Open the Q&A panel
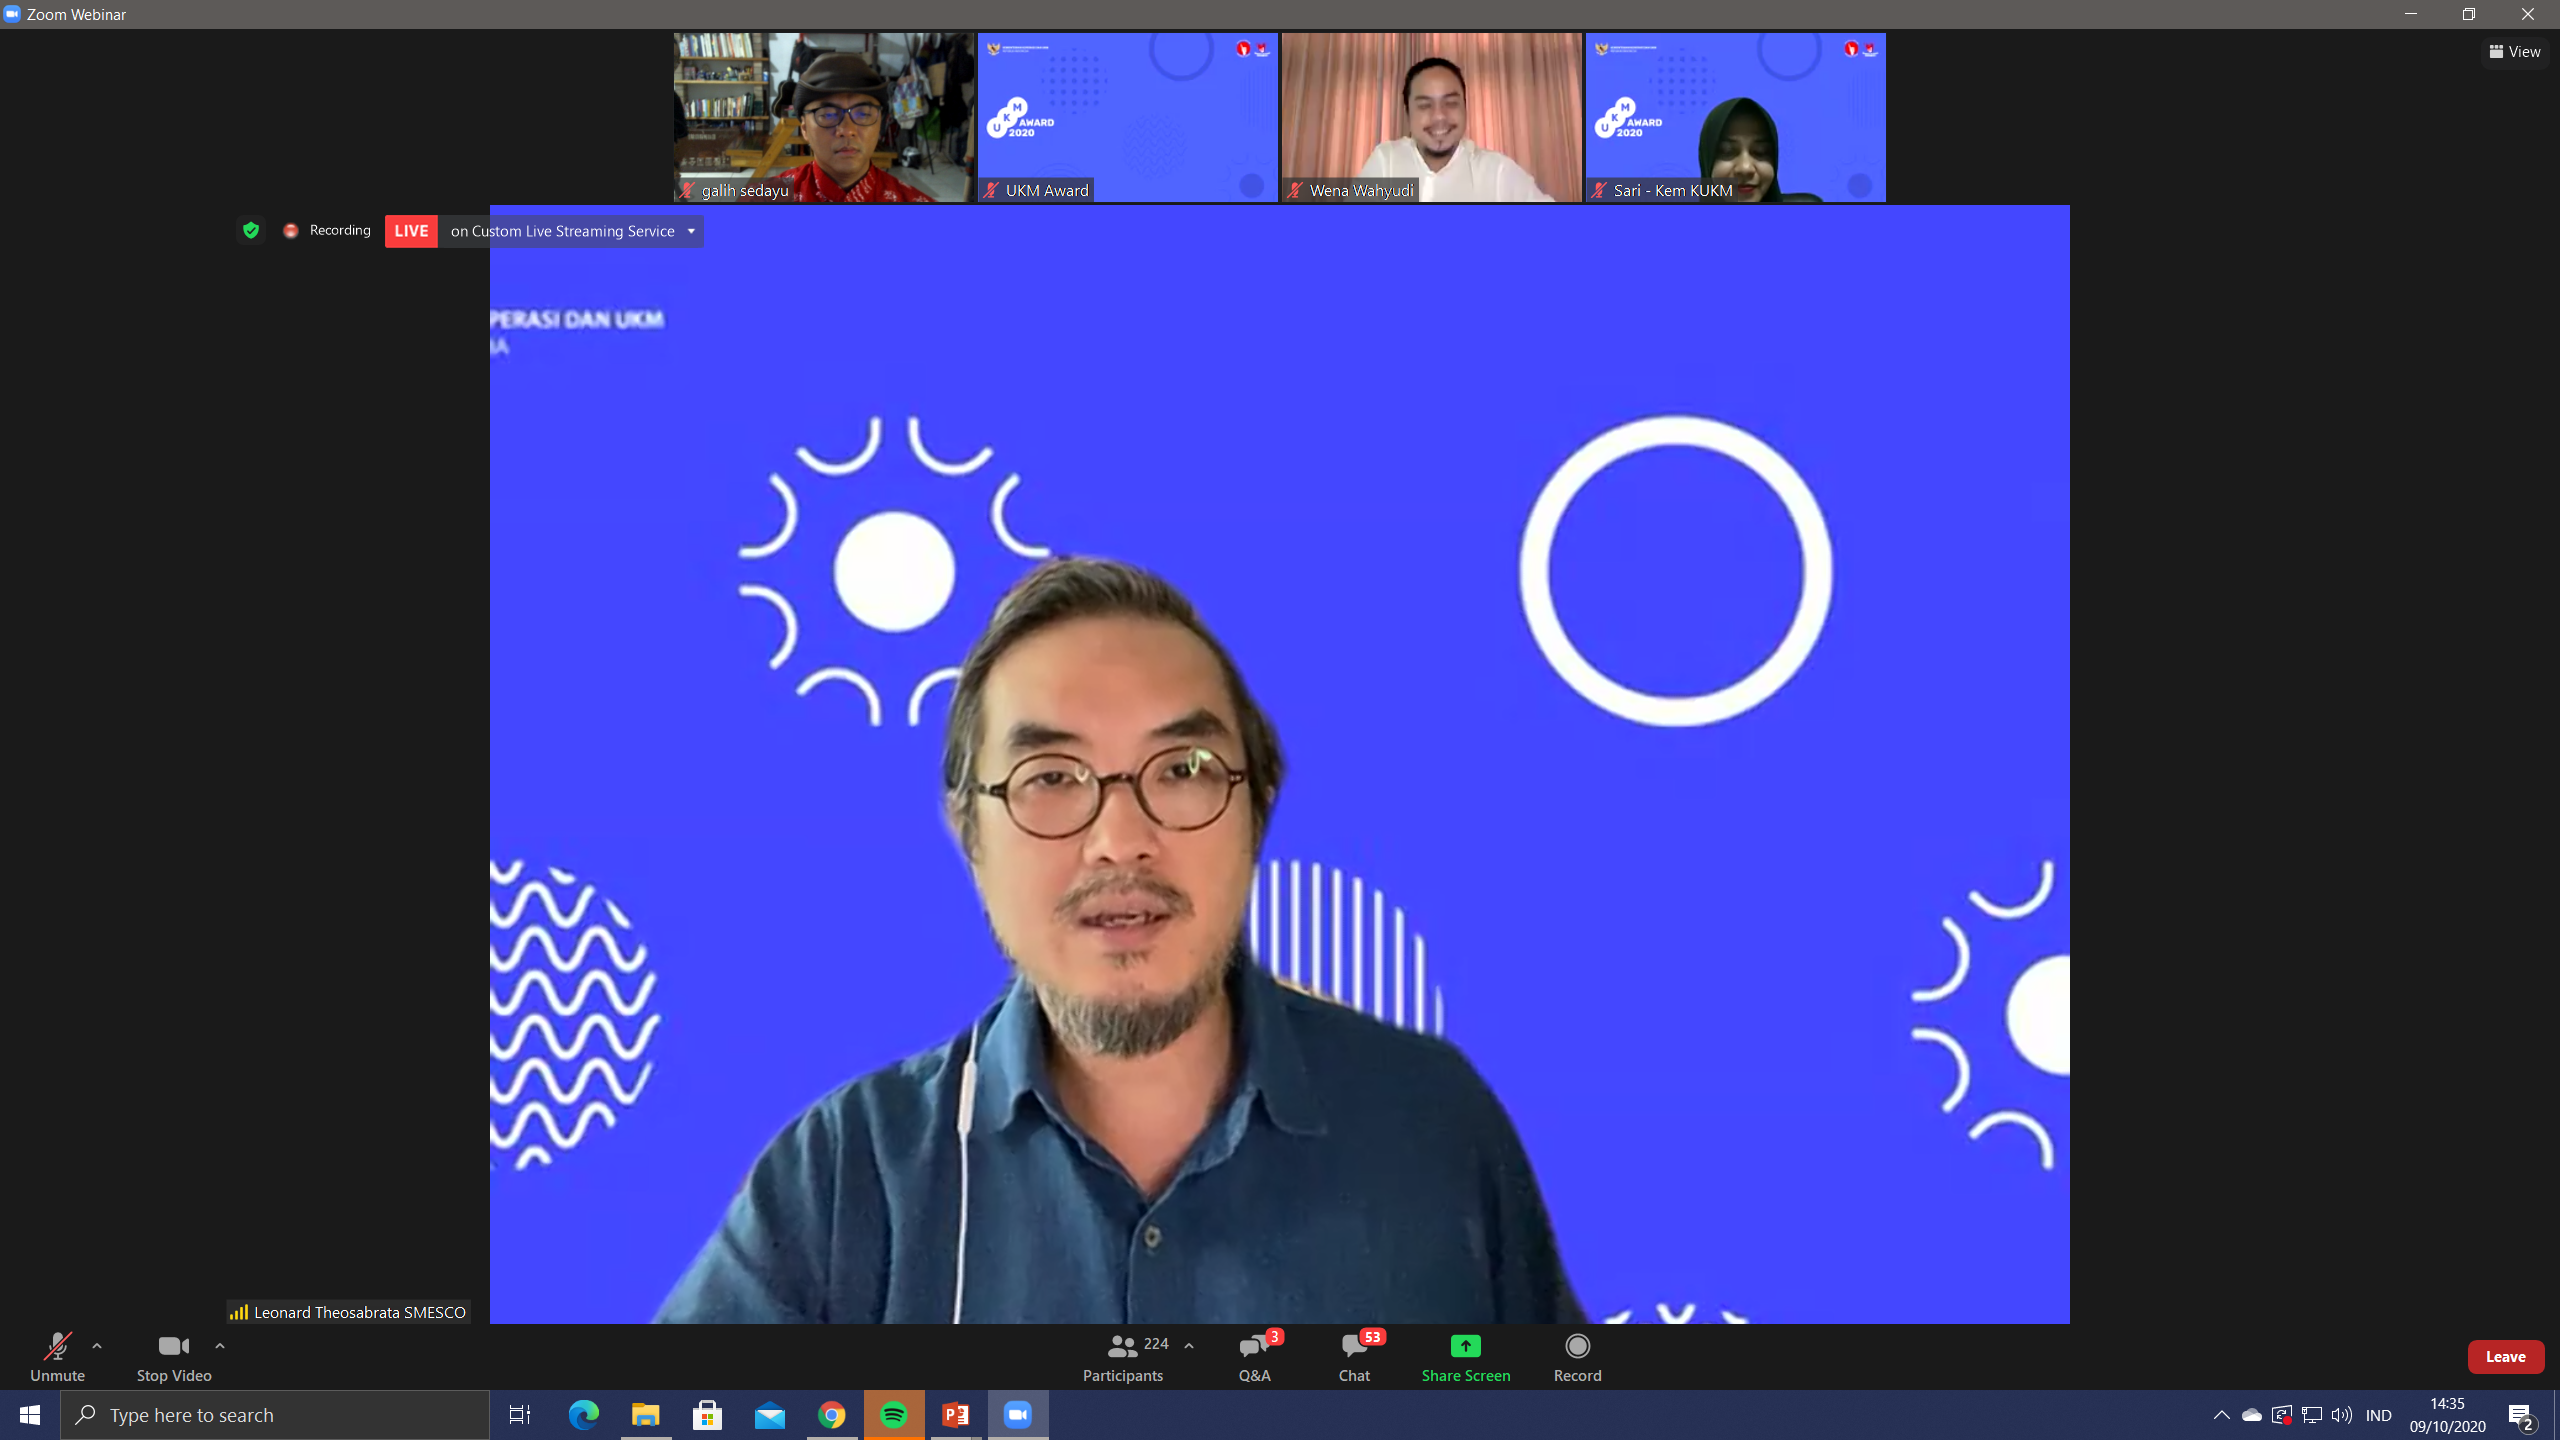Image resolution: width=2560 pixels, height=1440 pixels. 1253,1356
